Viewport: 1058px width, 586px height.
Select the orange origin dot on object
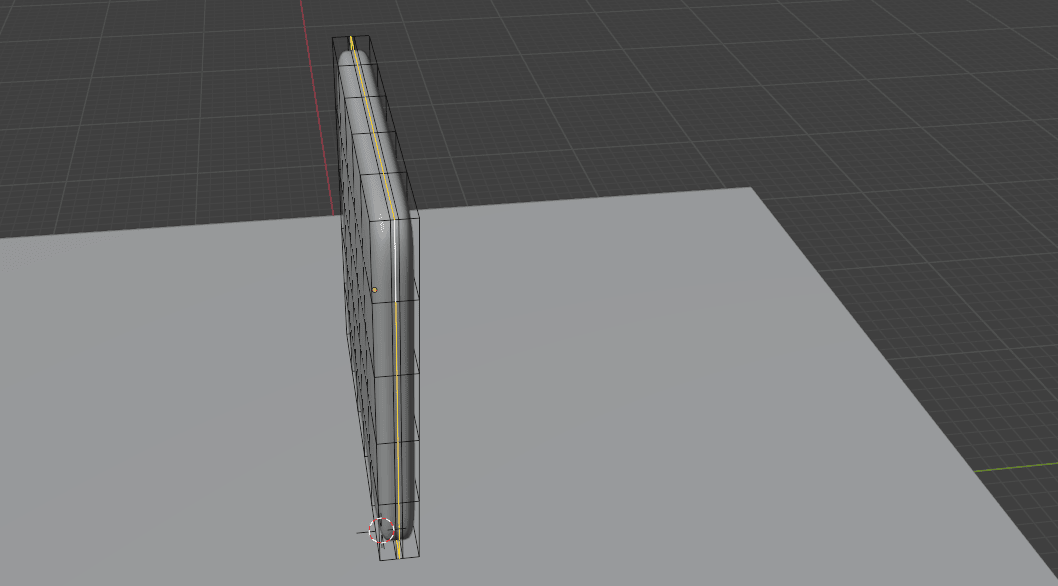click(x=375, y=290)
